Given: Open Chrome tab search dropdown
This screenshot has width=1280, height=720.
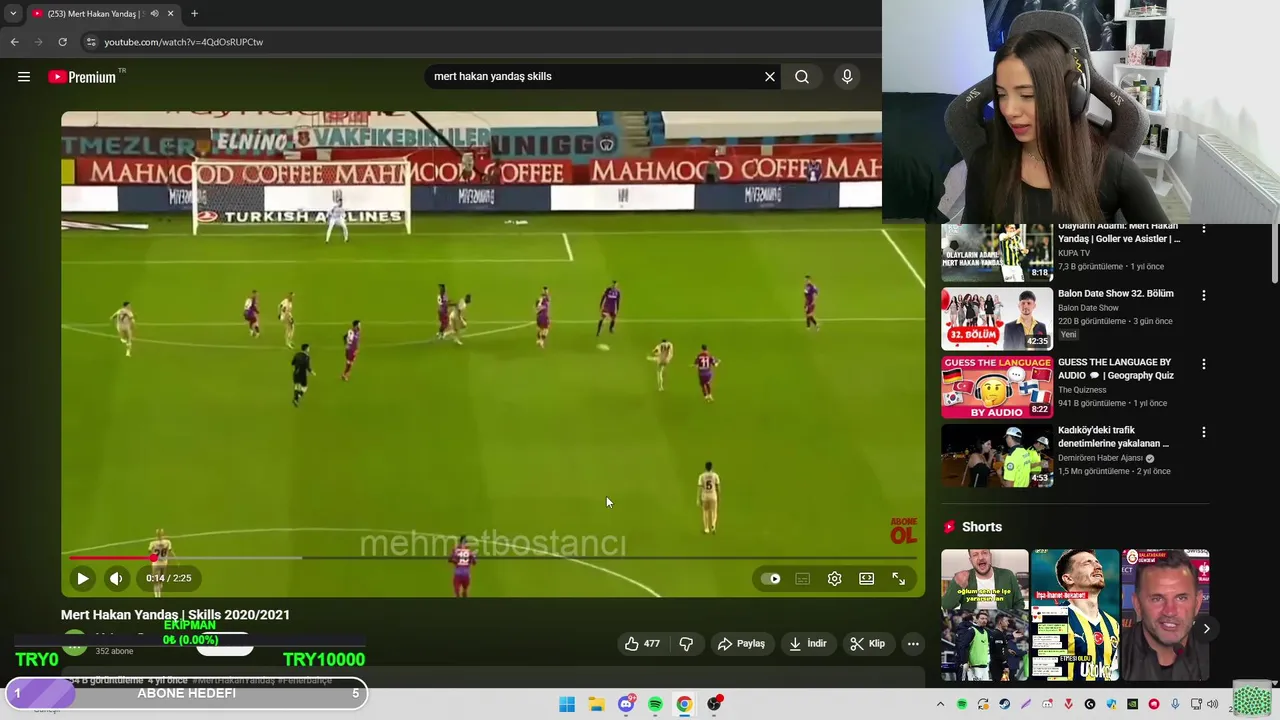Looking at the screenshot, I should [x=13, y=14].
